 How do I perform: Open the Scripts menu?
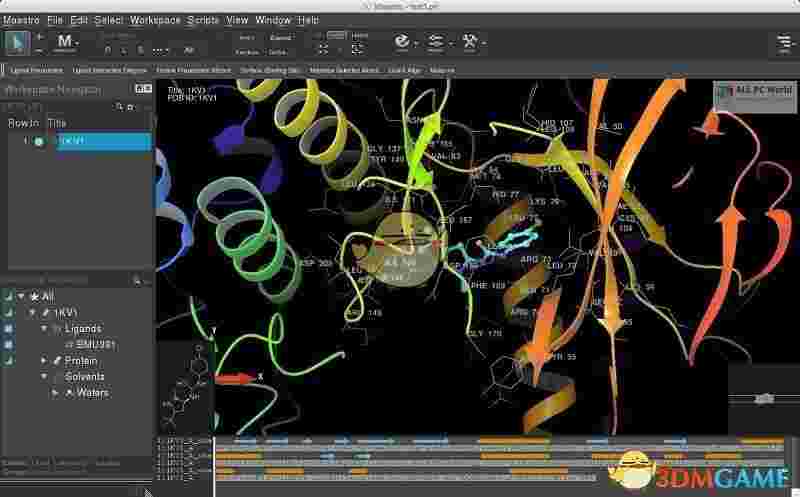[x=203, y=19]
